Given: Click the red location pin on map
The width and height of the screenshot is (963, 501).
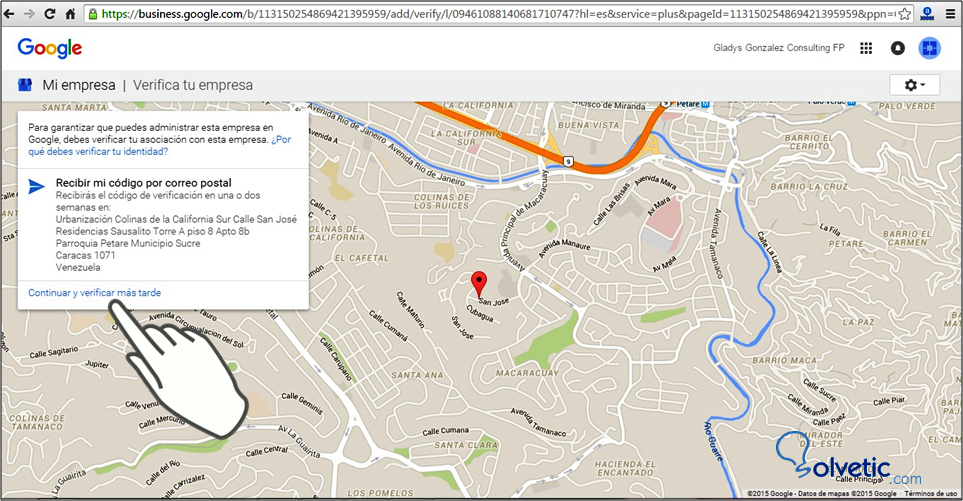Looking at the screenshot, I should [478, 284].
